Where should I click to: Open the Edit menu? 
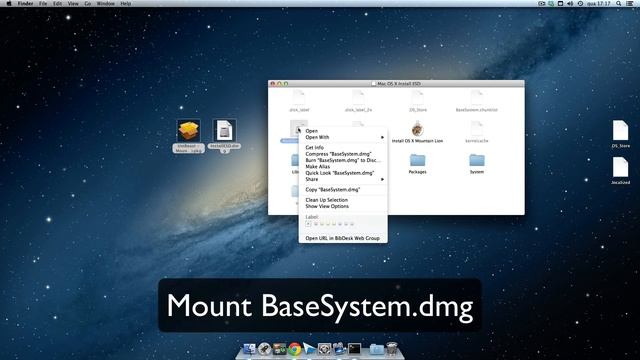58,3
